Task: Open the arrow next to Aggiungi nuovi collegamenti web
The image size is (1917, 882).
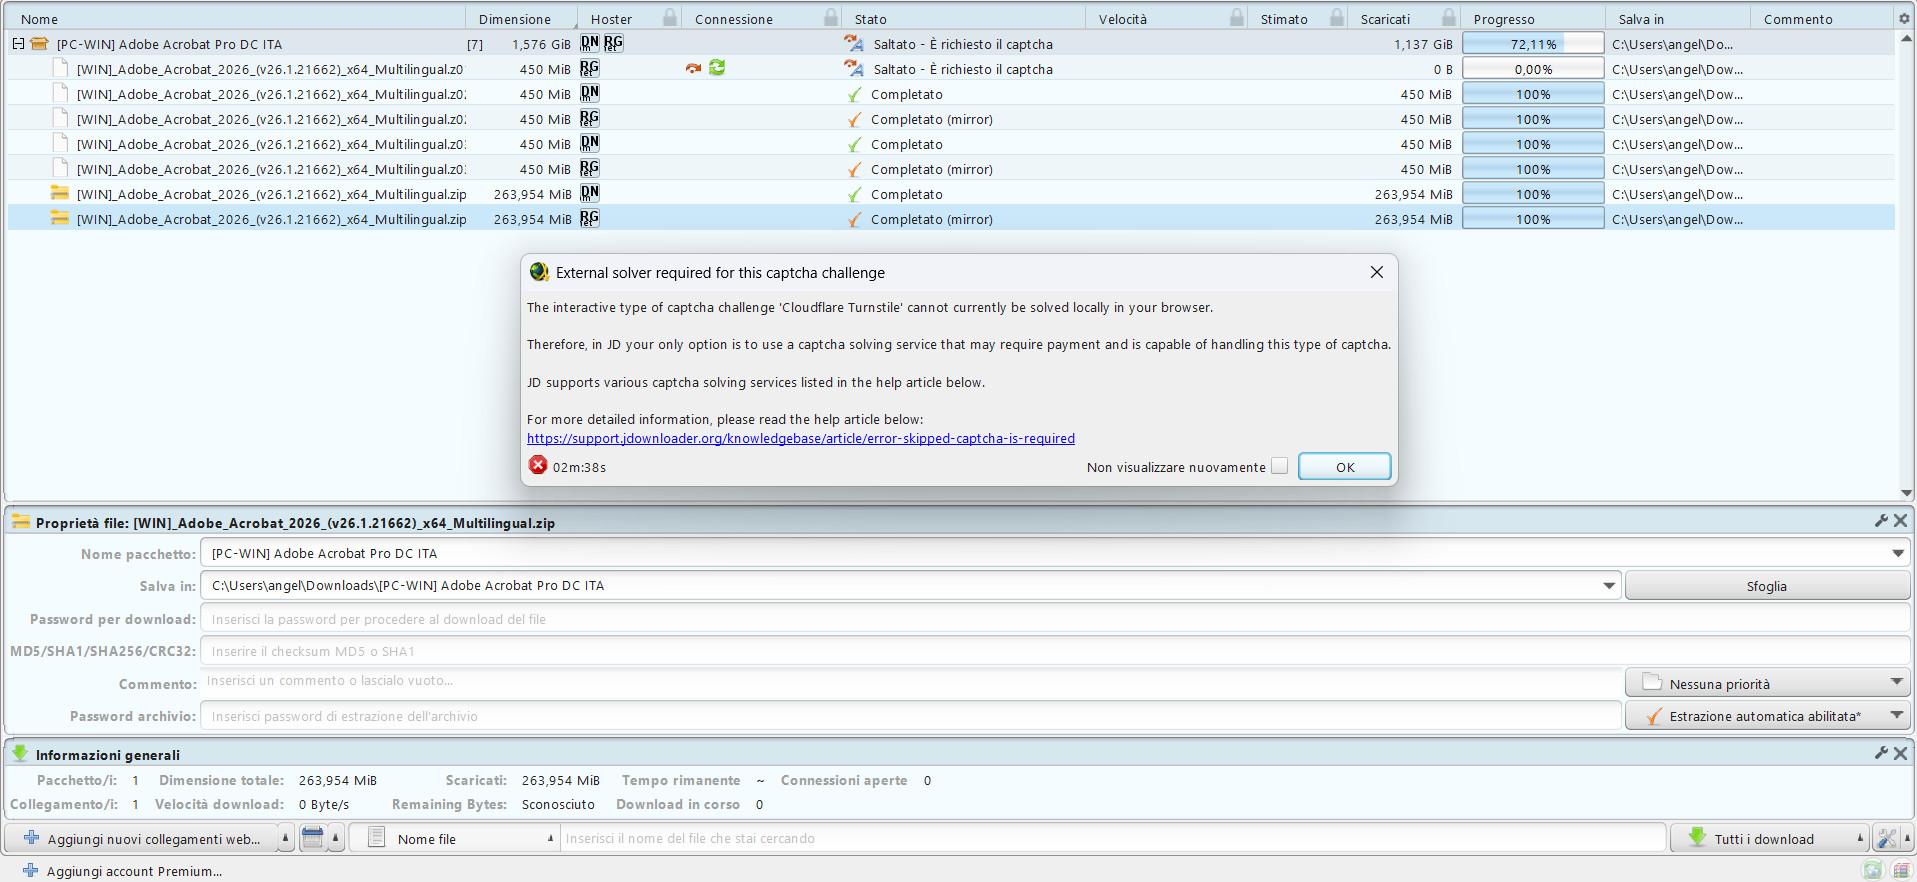Action: [x=286, y=838]
